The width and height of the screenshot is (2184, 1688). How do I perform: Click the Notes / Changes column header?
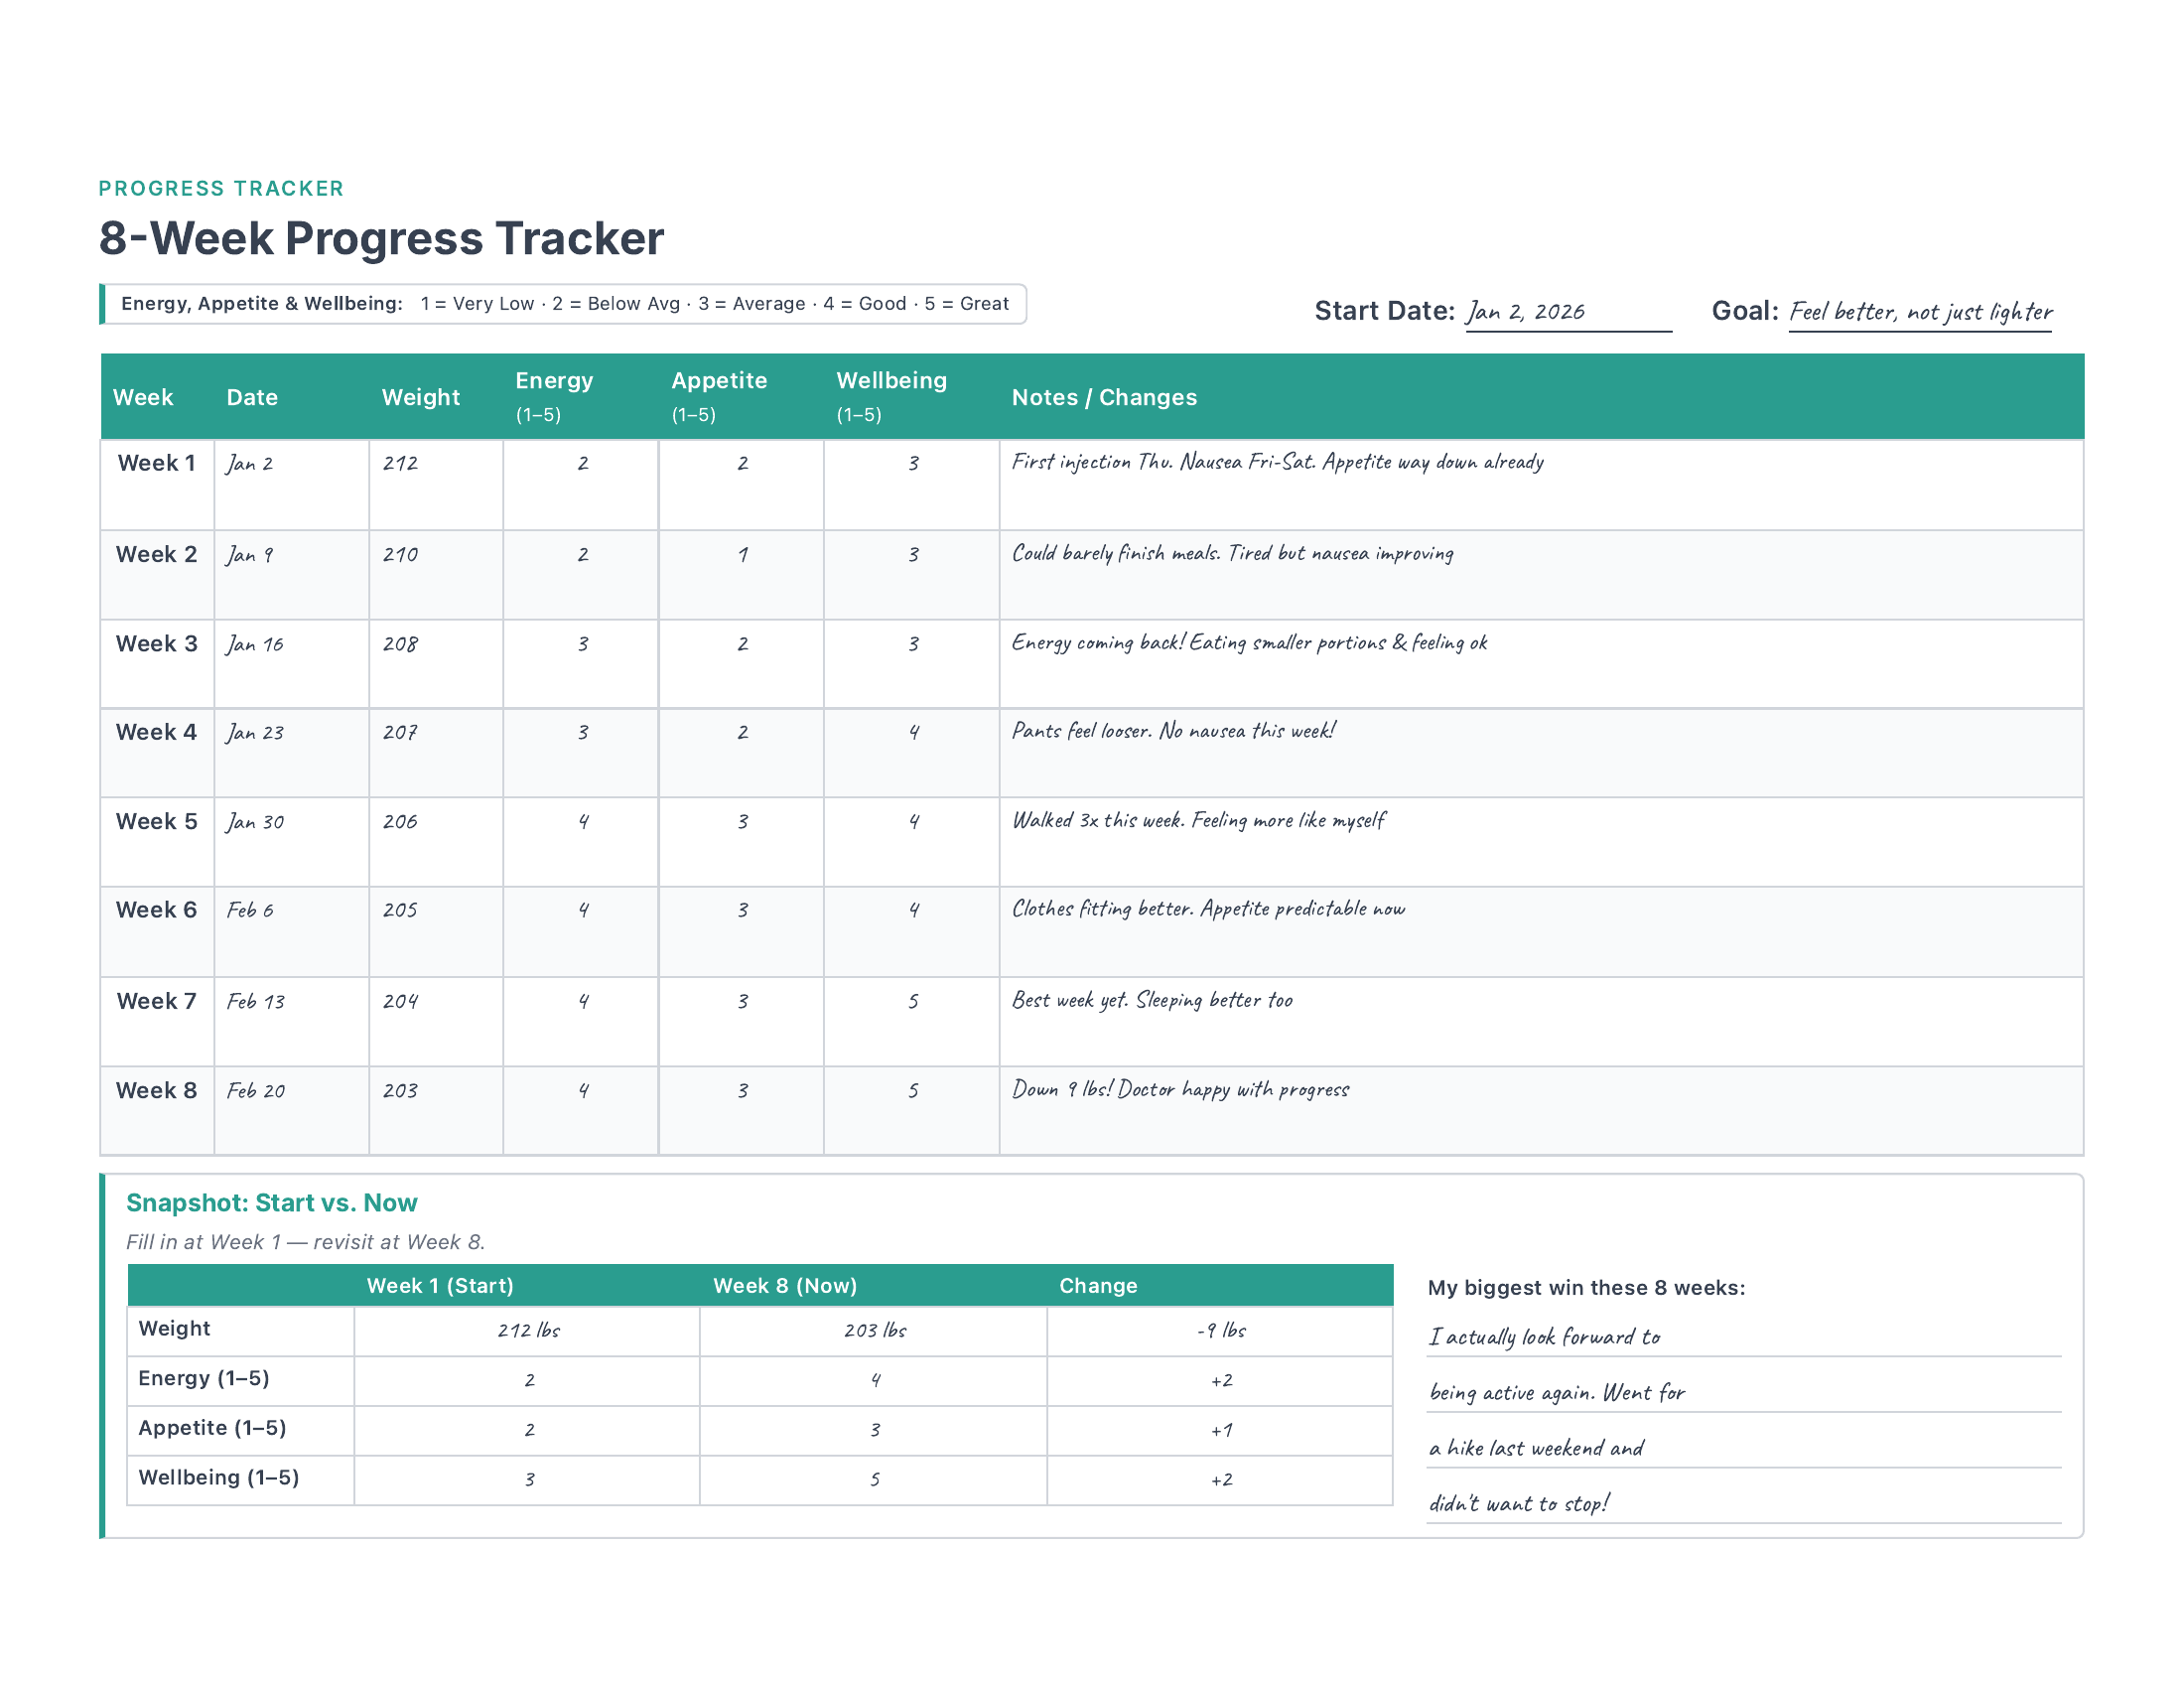[x=1103, y=397]
